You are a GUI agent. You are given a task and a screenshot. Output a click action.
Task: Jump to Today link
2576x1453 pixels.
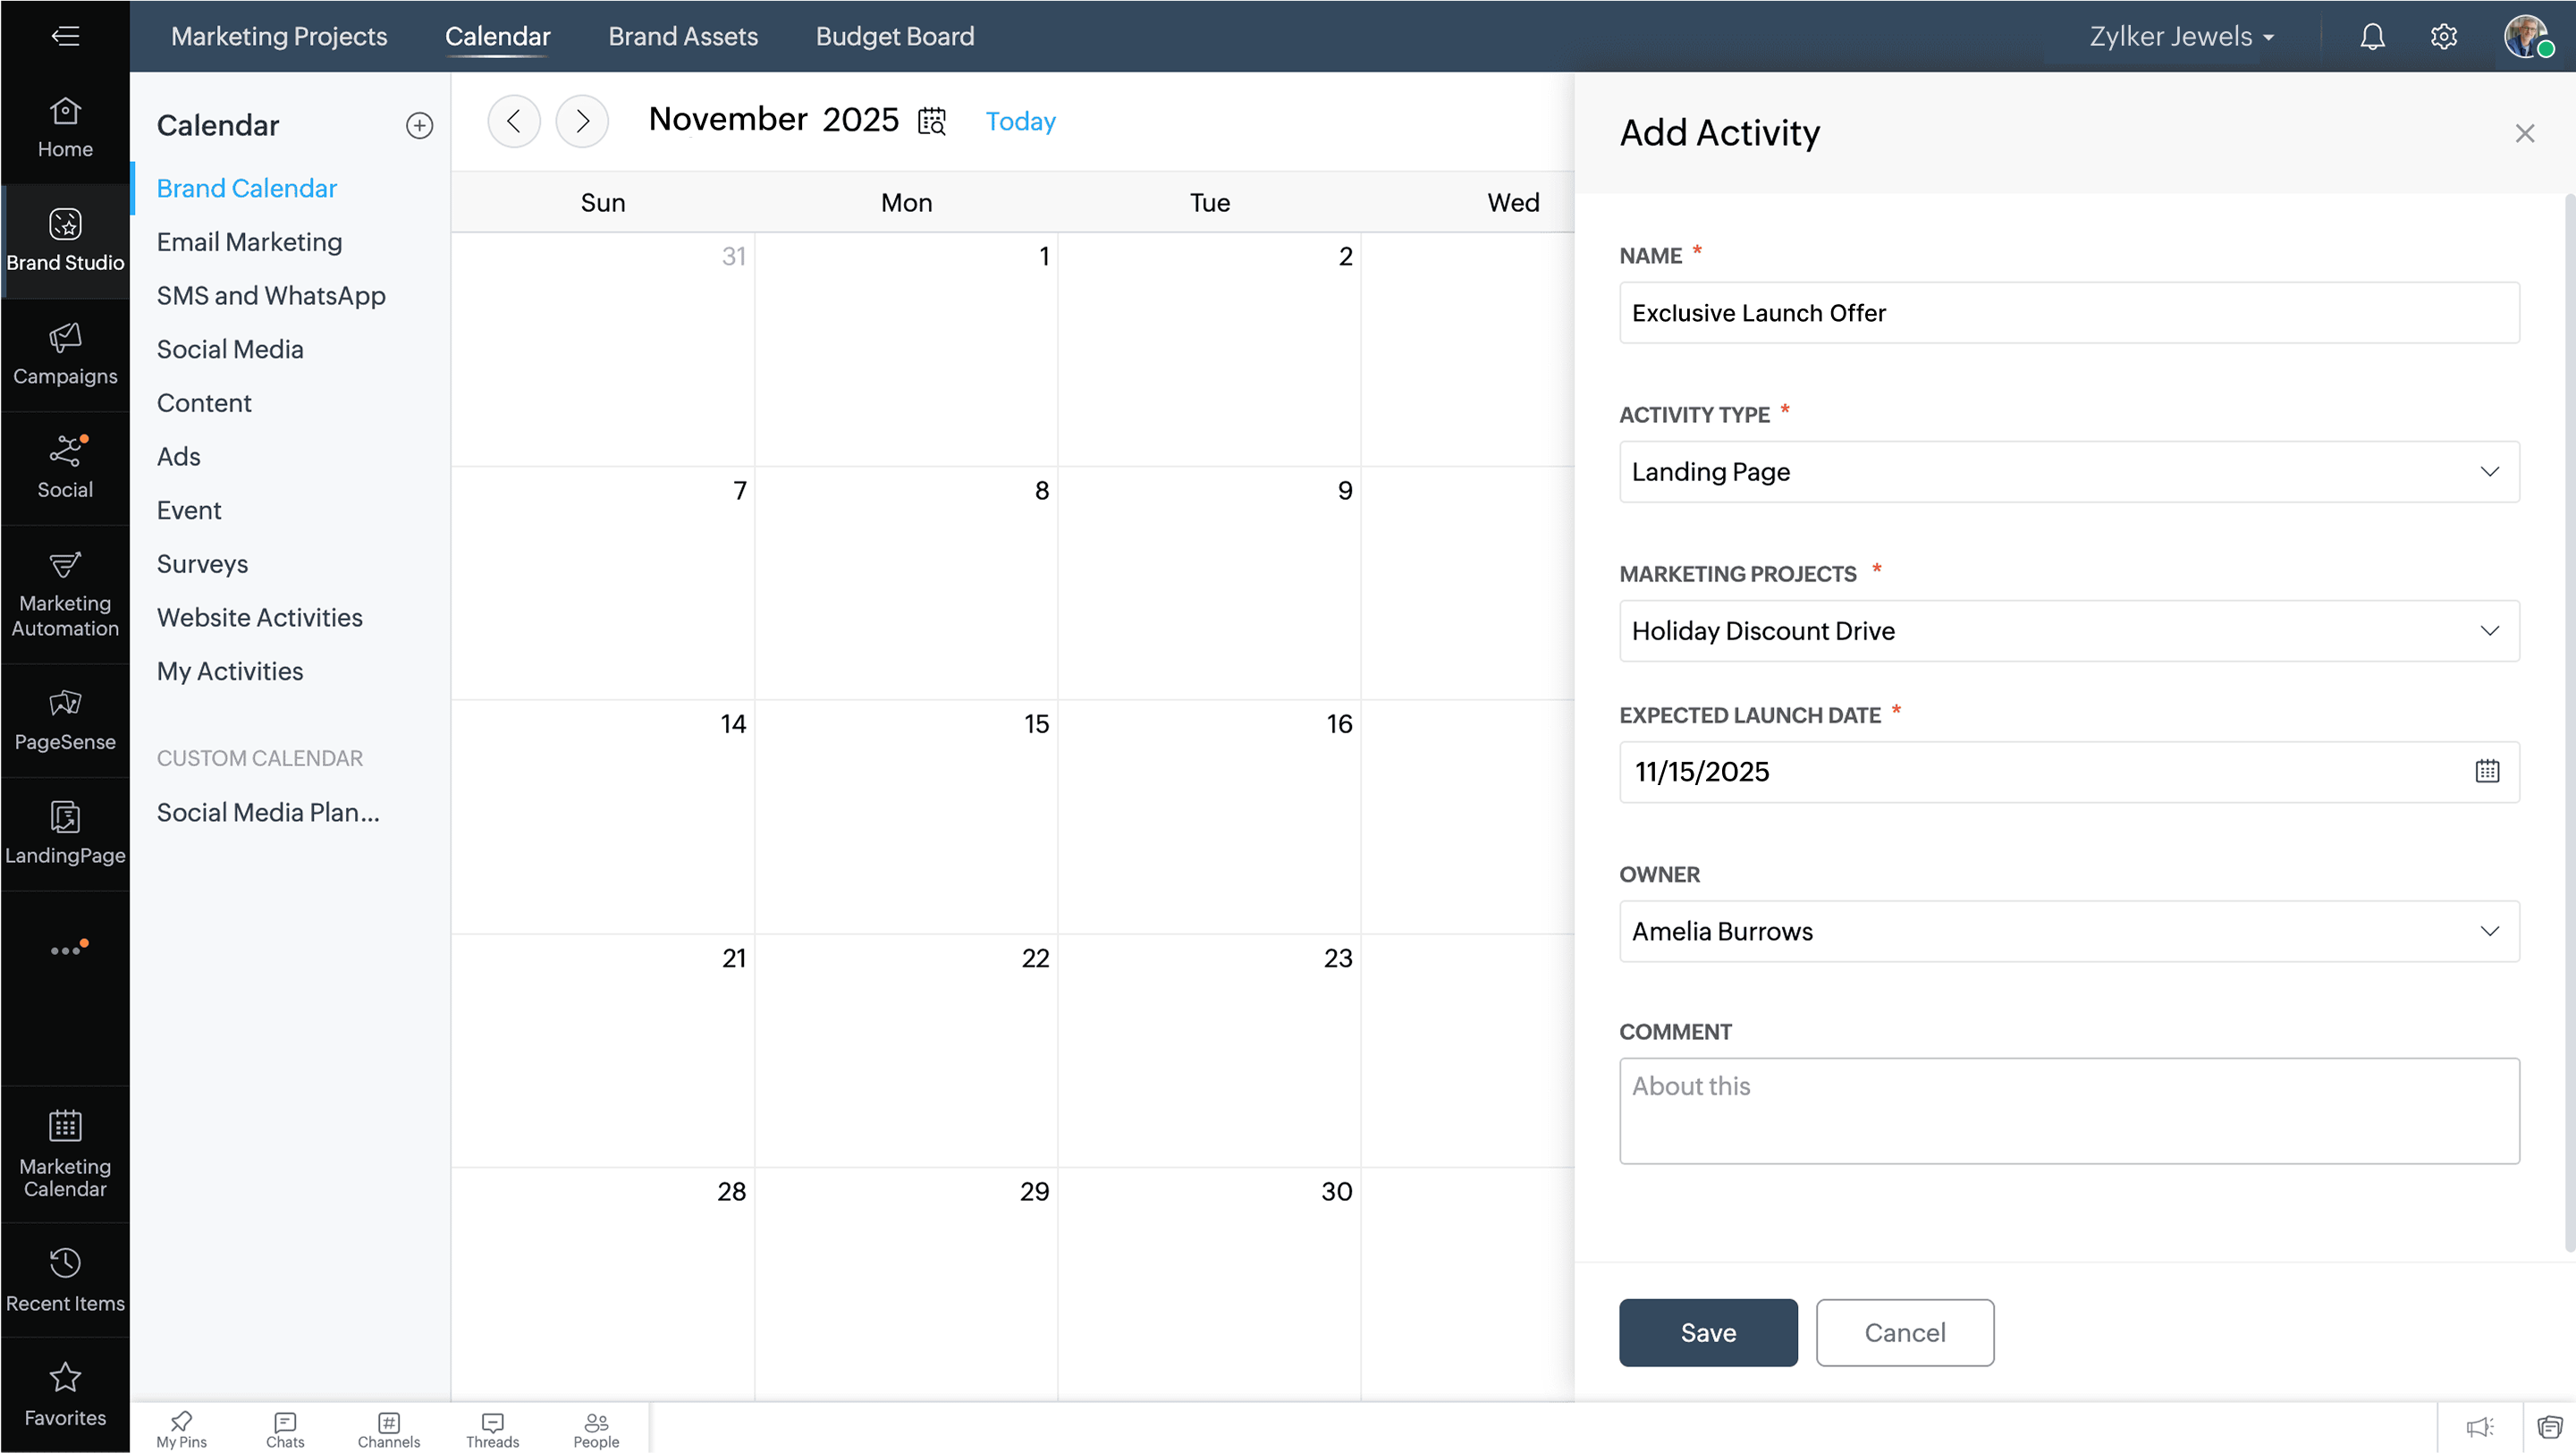(x=1020, y=121)
